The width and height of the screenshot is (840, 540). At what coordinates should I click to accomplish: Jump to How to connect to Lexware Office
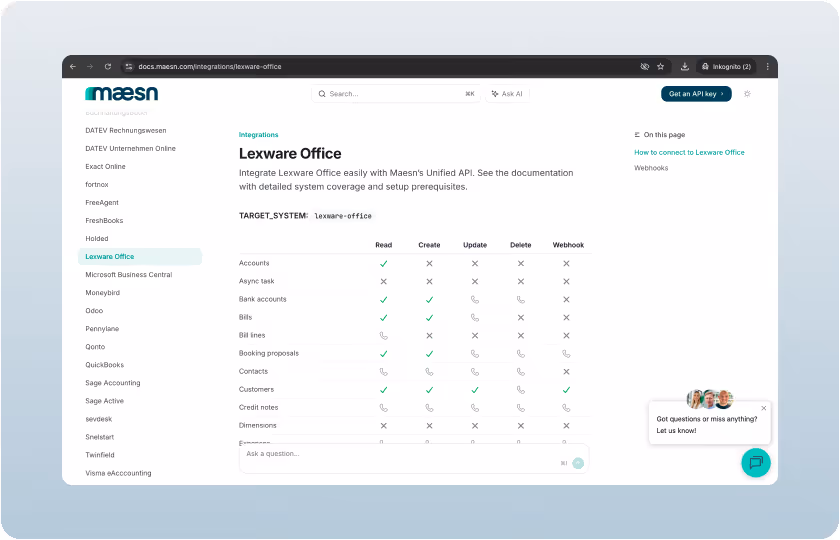[x=689, y=153]
